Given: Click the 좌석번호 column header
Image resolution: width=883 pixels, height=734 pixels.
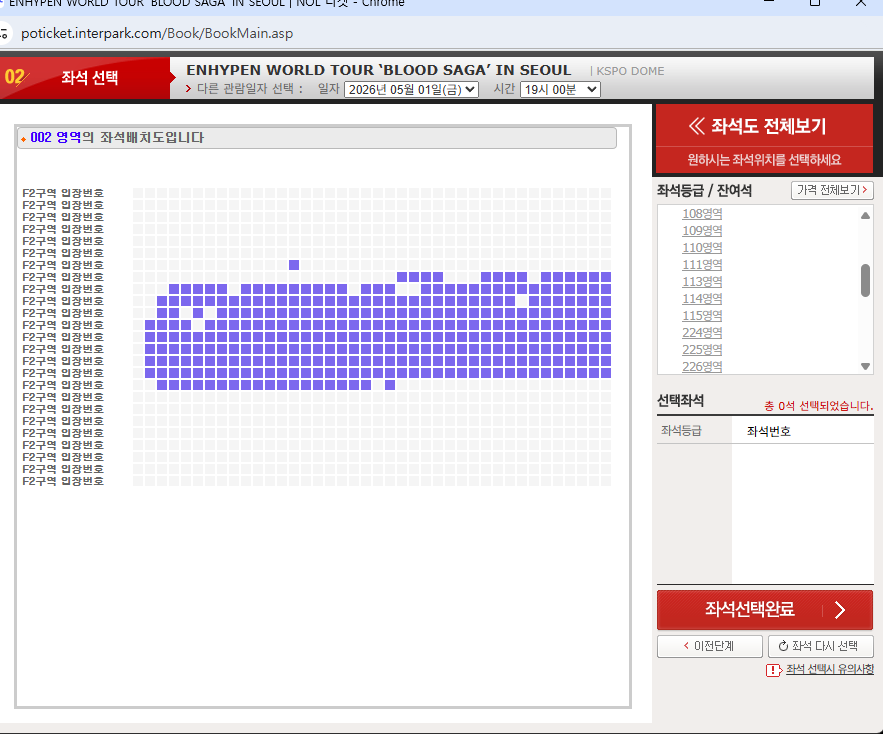Looking at the screenshot, I should [769, 431].
